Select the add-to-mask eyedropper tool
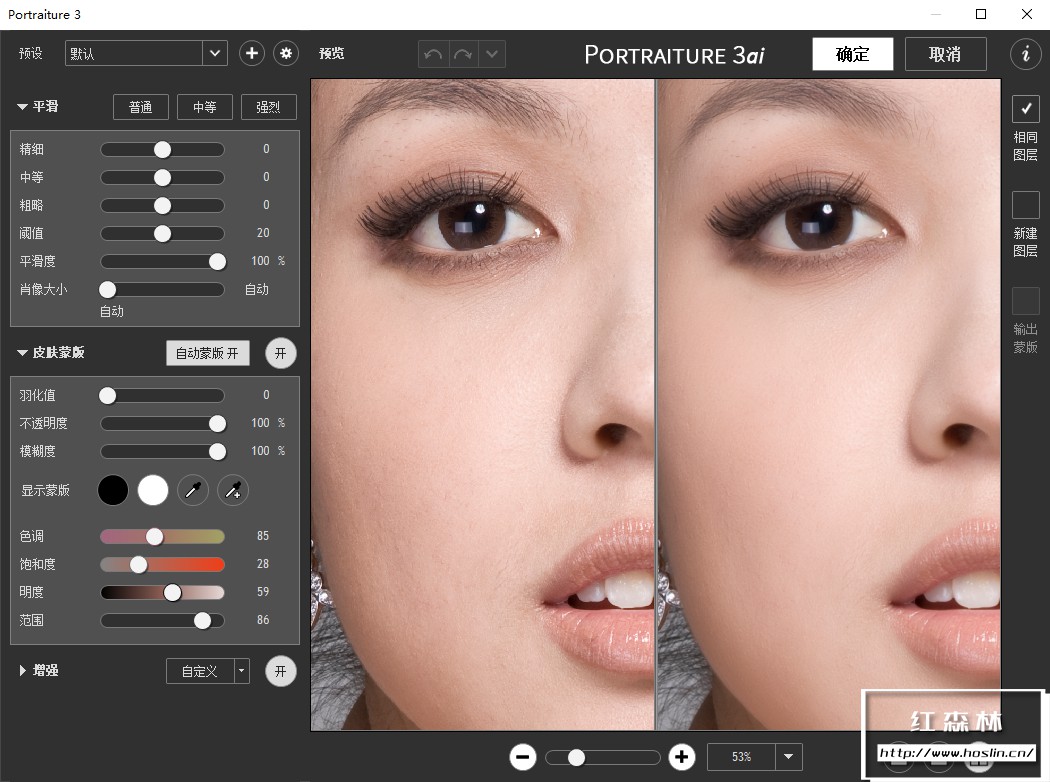This screenshot has width=1050, height=782. (x=233, y=491)
